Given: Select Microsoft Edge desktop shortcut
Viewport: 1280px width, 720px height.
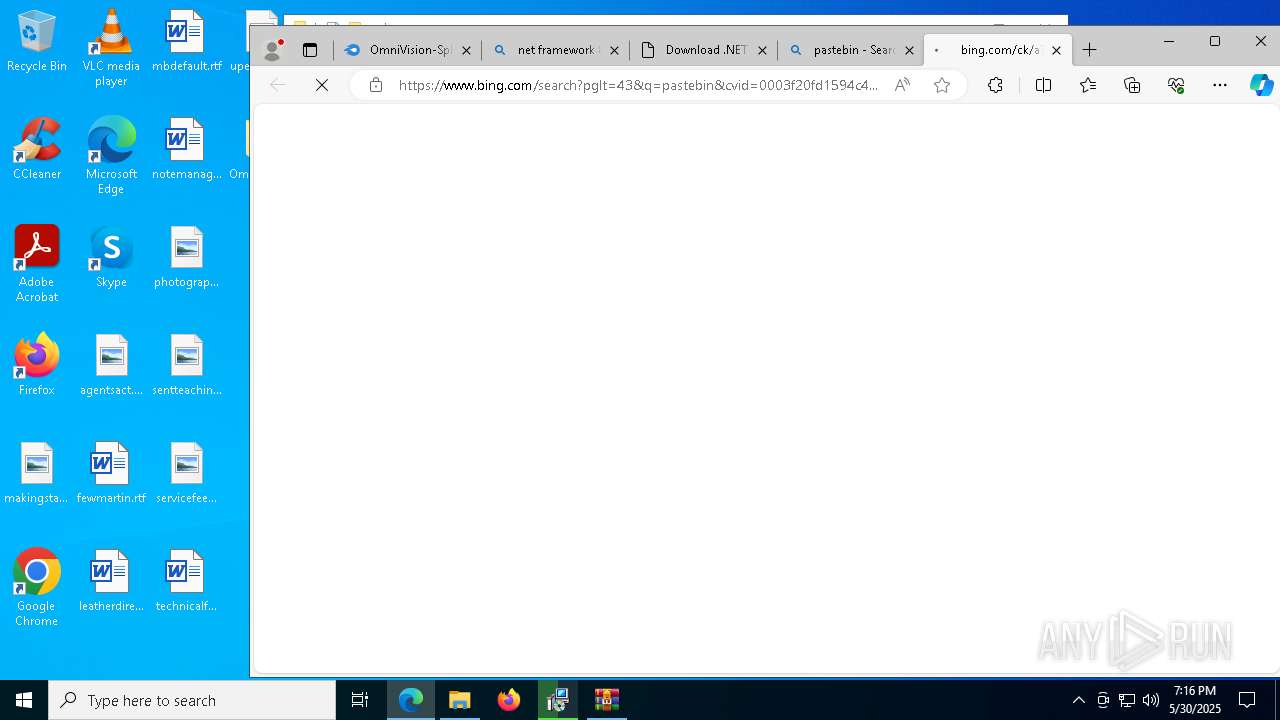Looking at the screenshot, I should tap(111, 156).
